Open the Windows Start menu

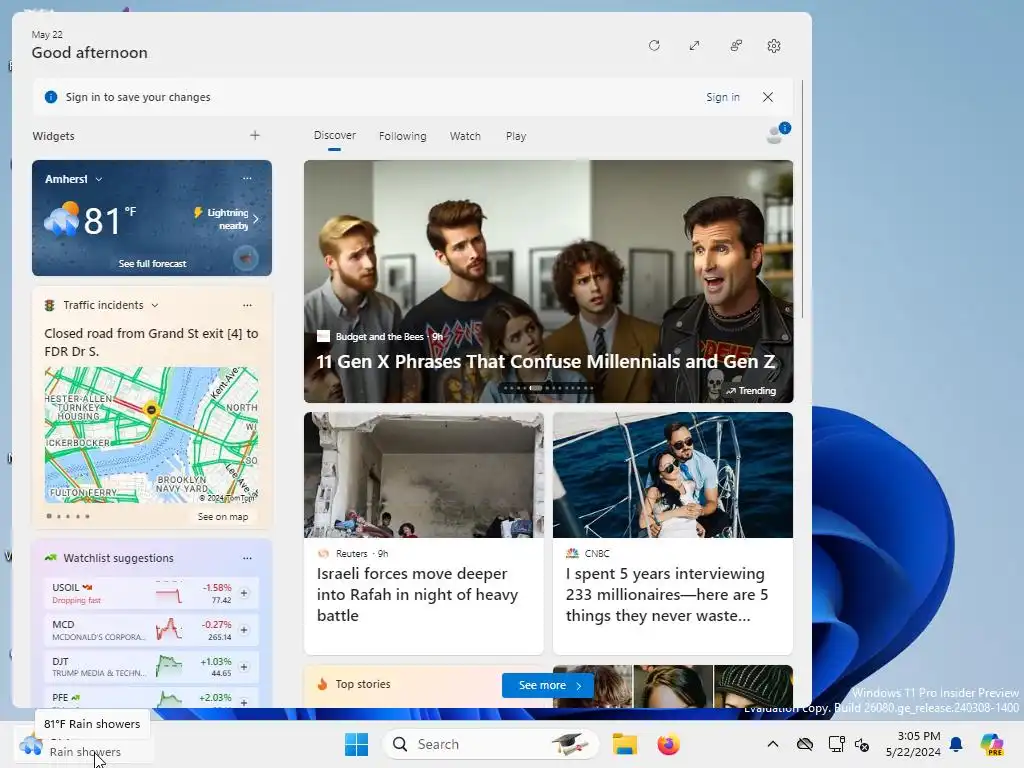click(357, 744)
